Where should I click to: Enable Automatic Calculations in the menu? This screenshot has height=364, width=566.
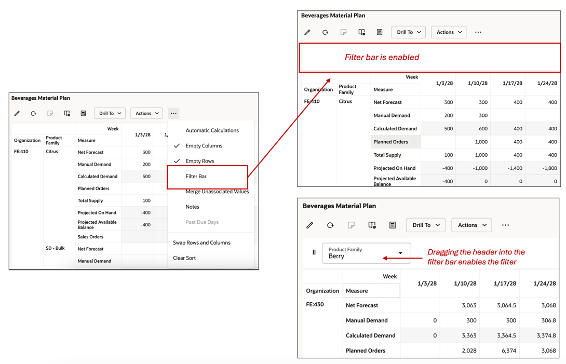(x=211, y=130)
